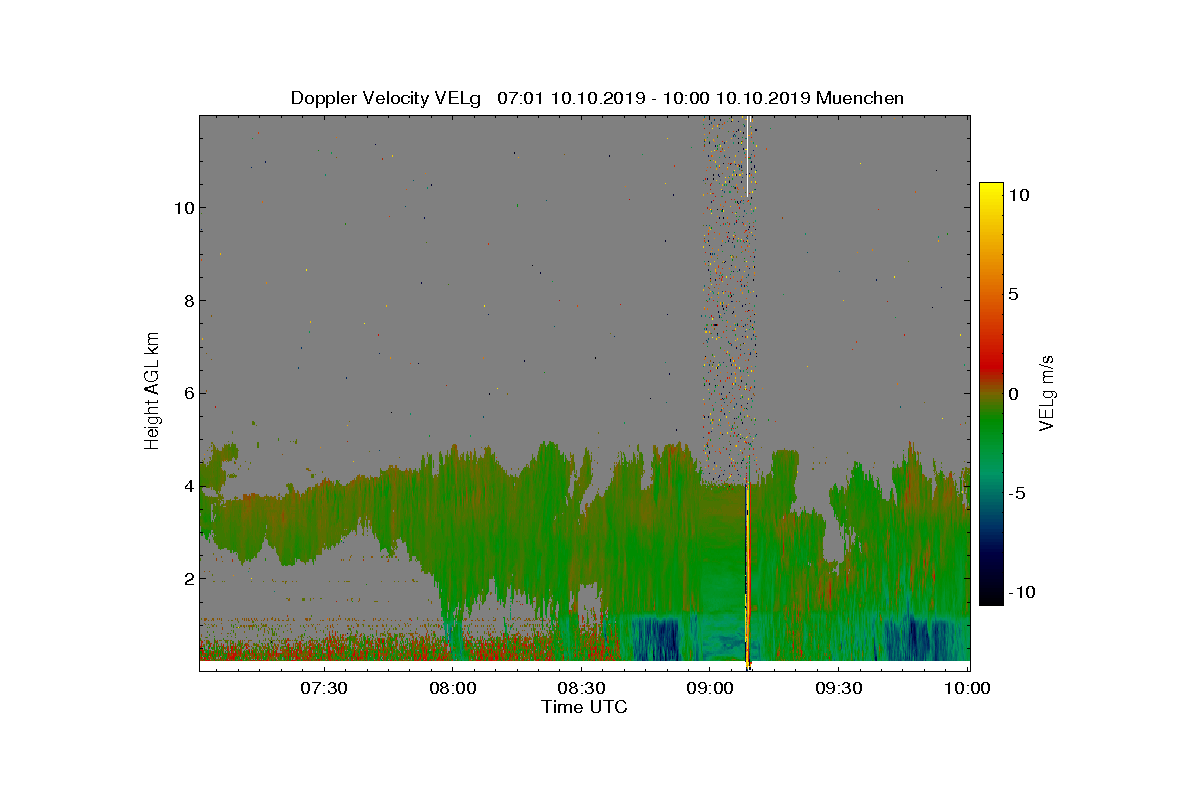Image resolution: width=1200 pixels, height=800 pixels.
Task: Click the '08:30' time tick label
Action: pyautogui.click(x=581, y=688)
